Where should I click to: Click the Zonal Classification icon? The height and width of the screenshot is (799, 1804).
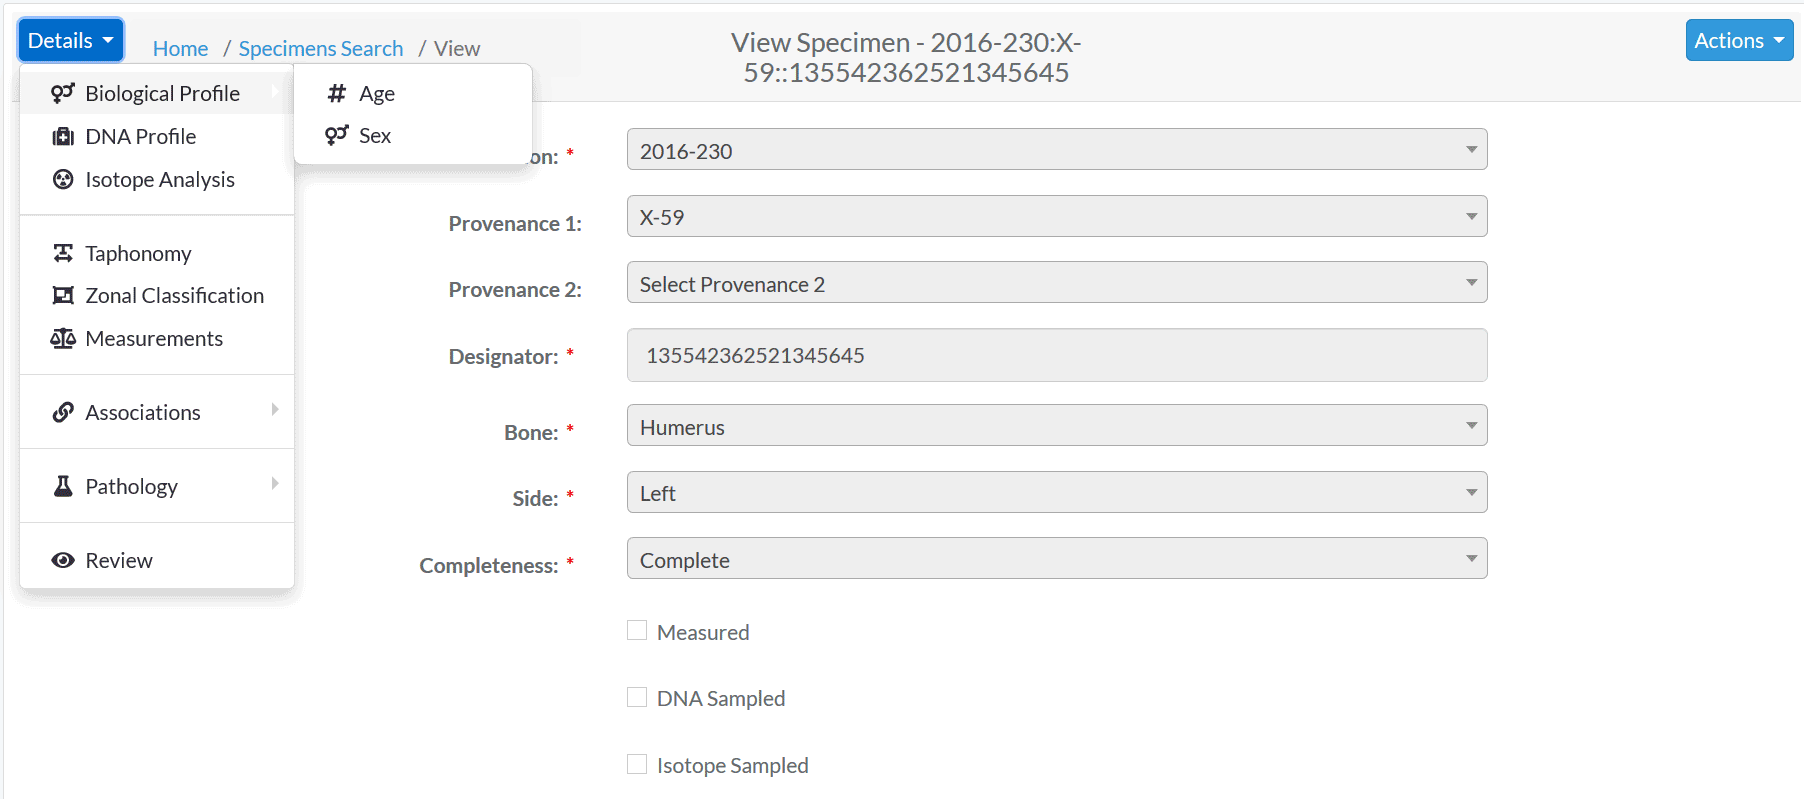(63, 295)
